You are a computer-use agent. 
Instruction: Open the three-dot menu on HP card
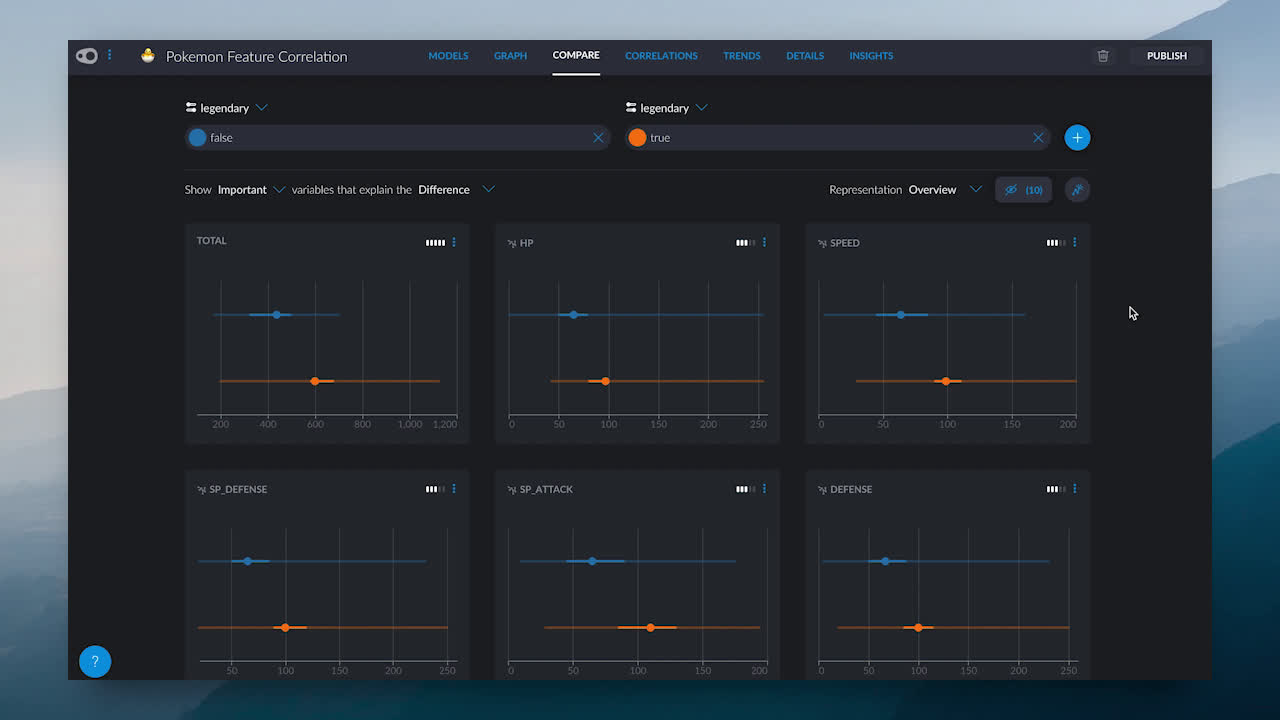coord(764,242)
